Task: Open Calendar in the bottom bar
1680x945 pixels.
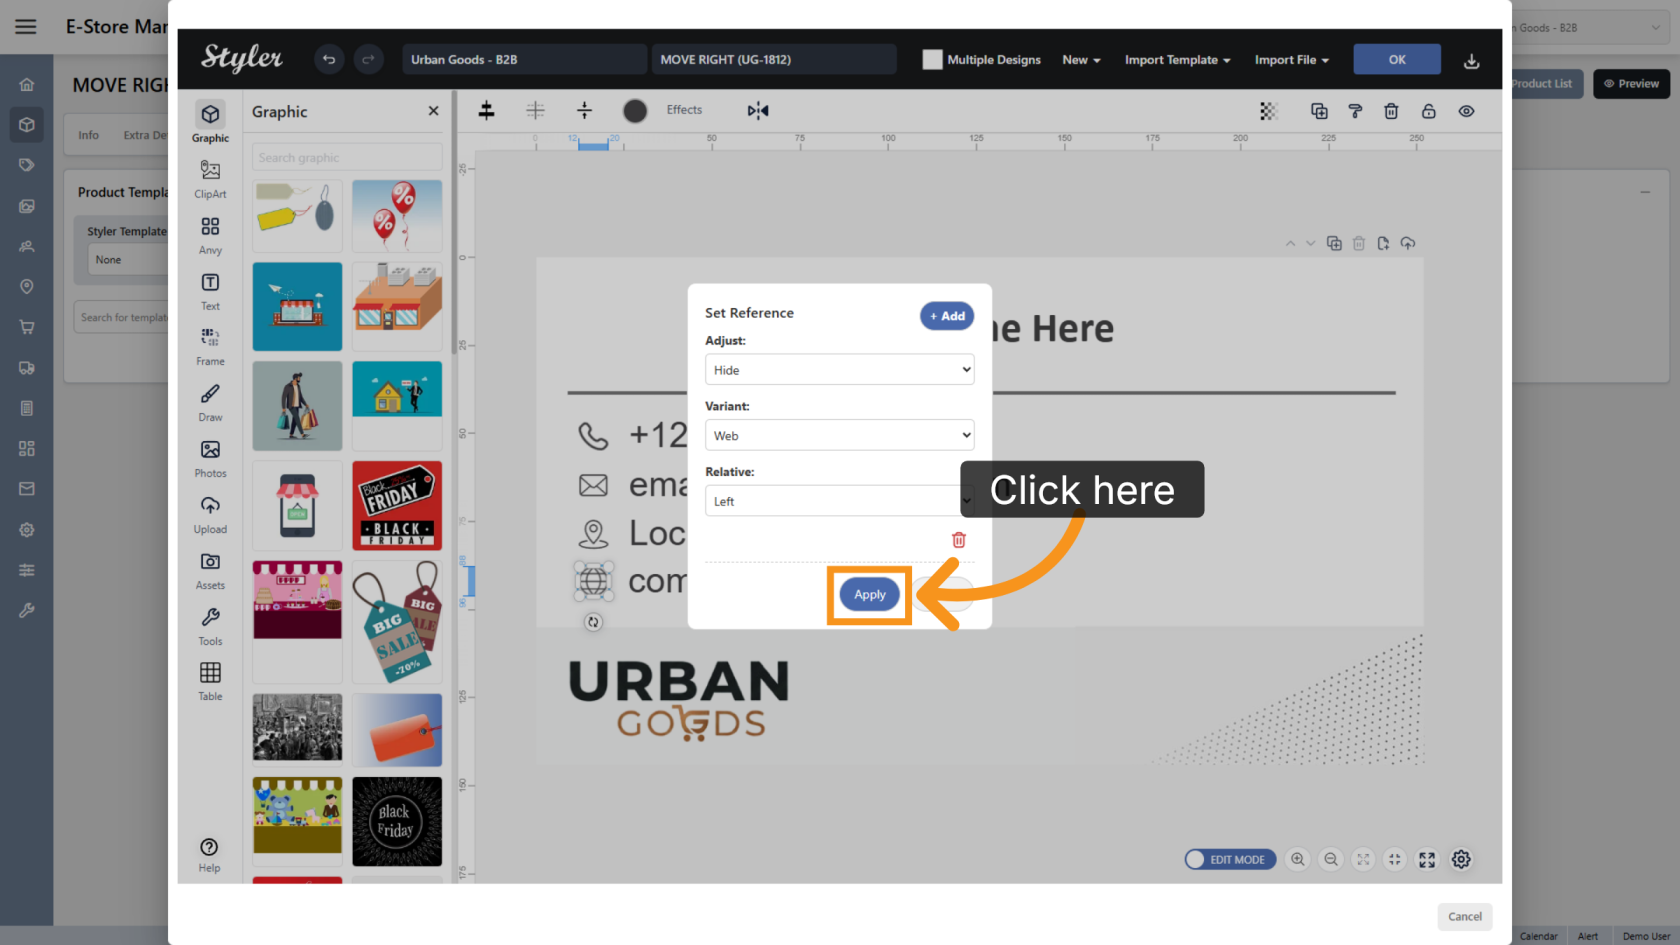Action: 1538,936
